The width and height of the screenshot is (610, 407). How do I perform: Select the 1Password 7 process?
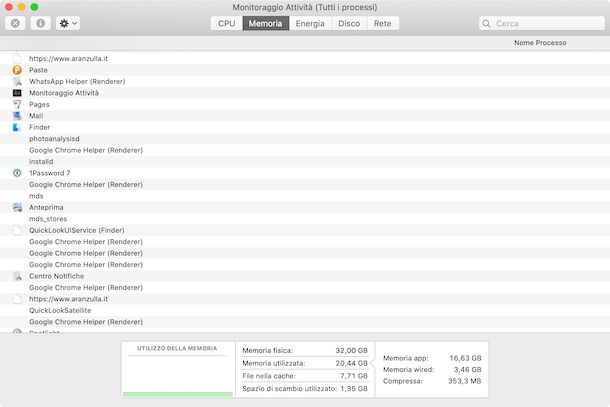(x=305, y=173)
